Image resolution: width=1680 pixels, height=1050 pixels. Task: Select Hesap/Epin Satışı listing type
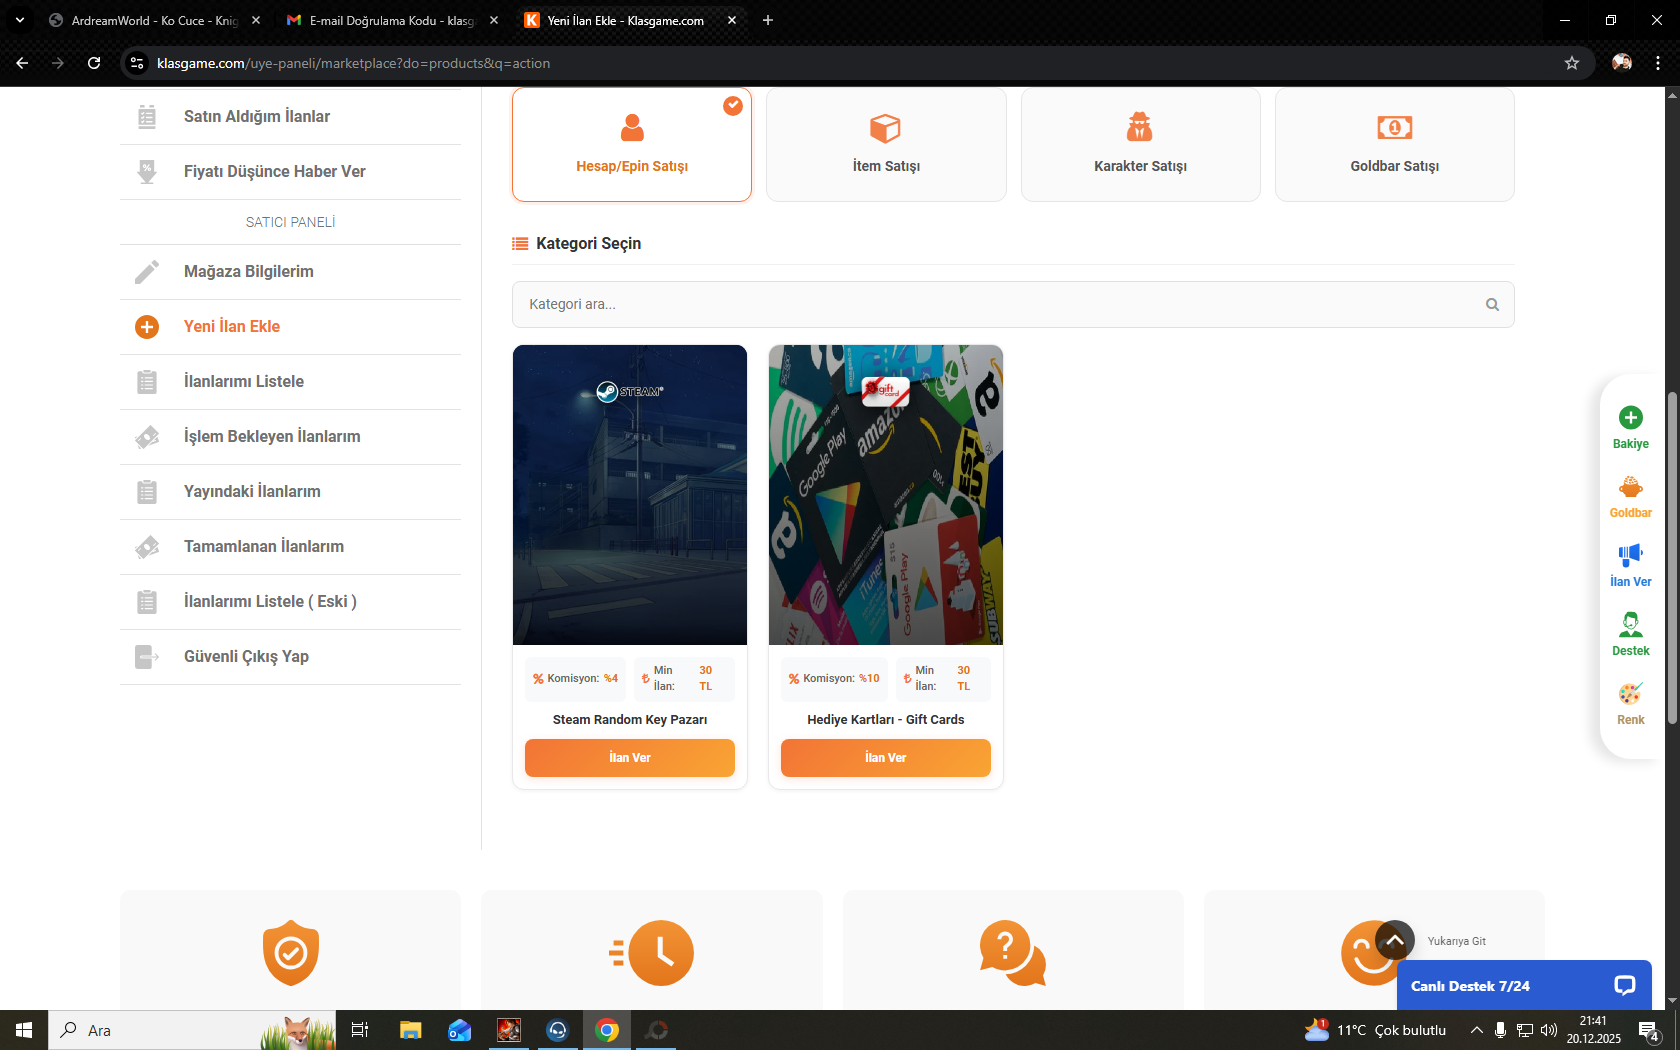click(632, 145)
